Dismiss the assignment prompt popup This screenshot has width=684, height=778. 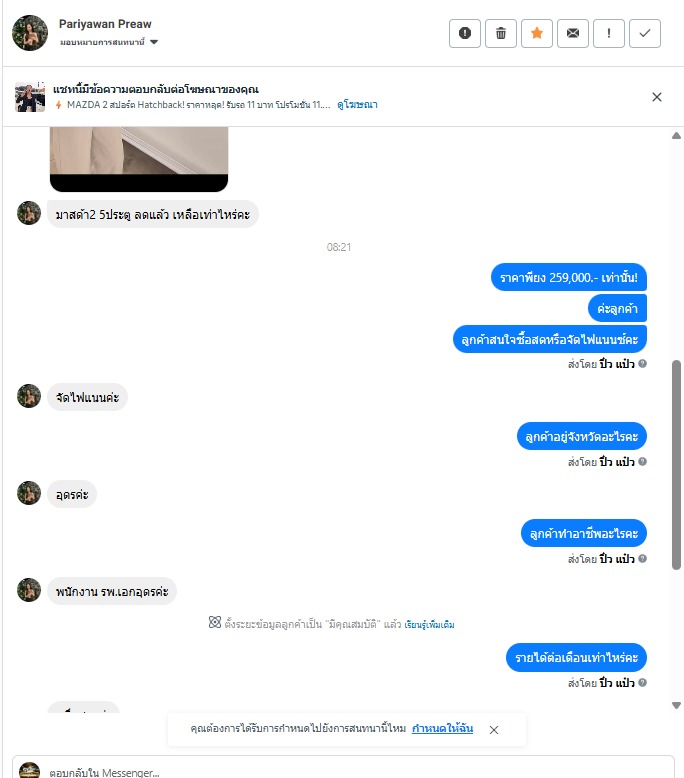click(x=494, y=729)
